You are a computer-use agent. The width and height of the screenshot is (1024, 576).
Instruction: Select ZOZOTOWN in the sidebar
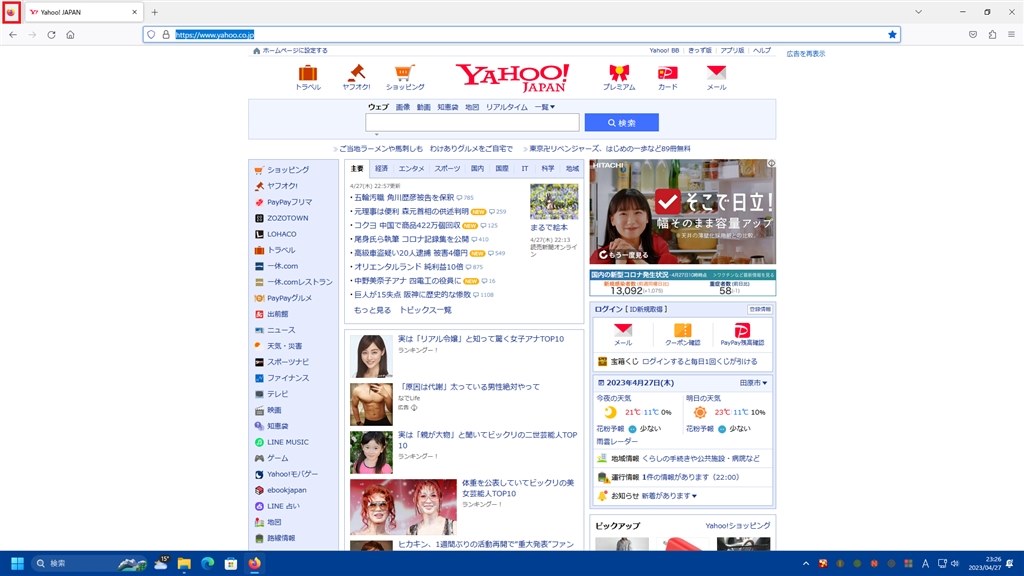(287, 218)
